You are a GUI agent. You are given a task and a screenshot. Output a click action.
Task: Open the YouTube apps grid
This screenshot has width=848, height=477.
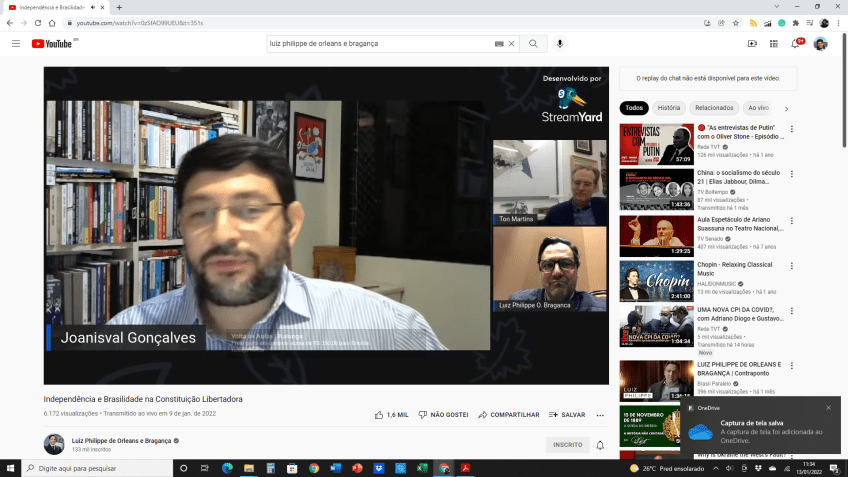click(x=774, y=44)
